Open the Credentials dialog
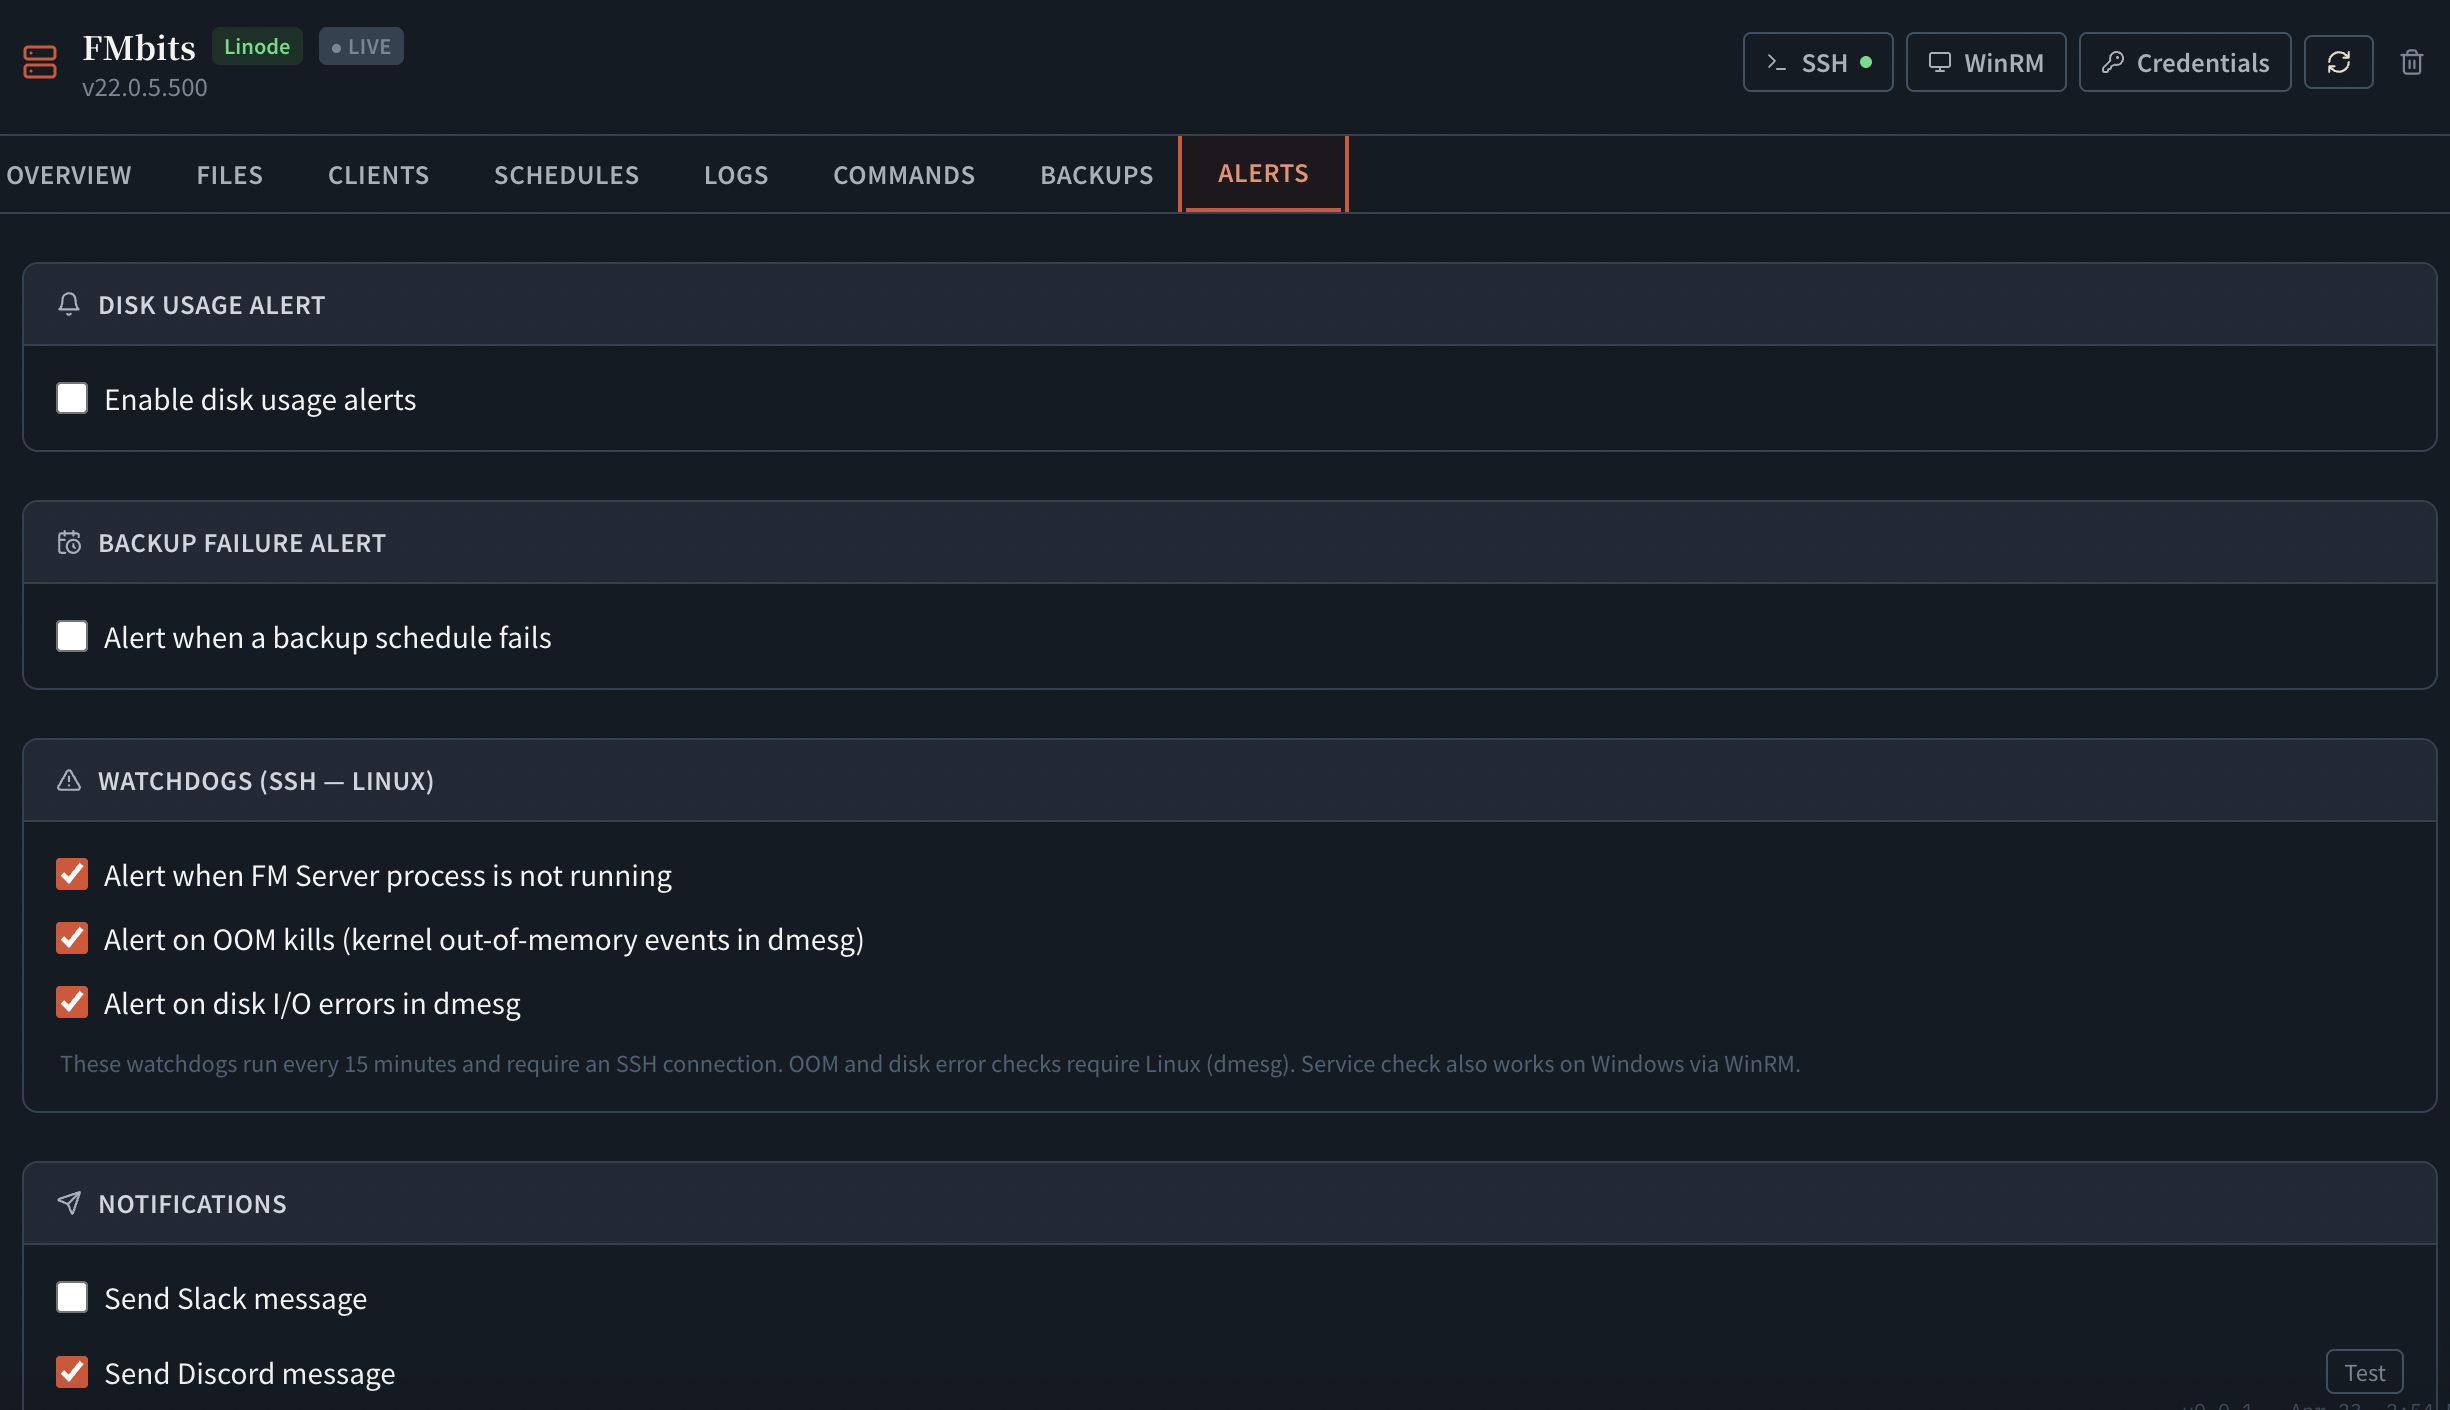 [x=2184, y=62]
